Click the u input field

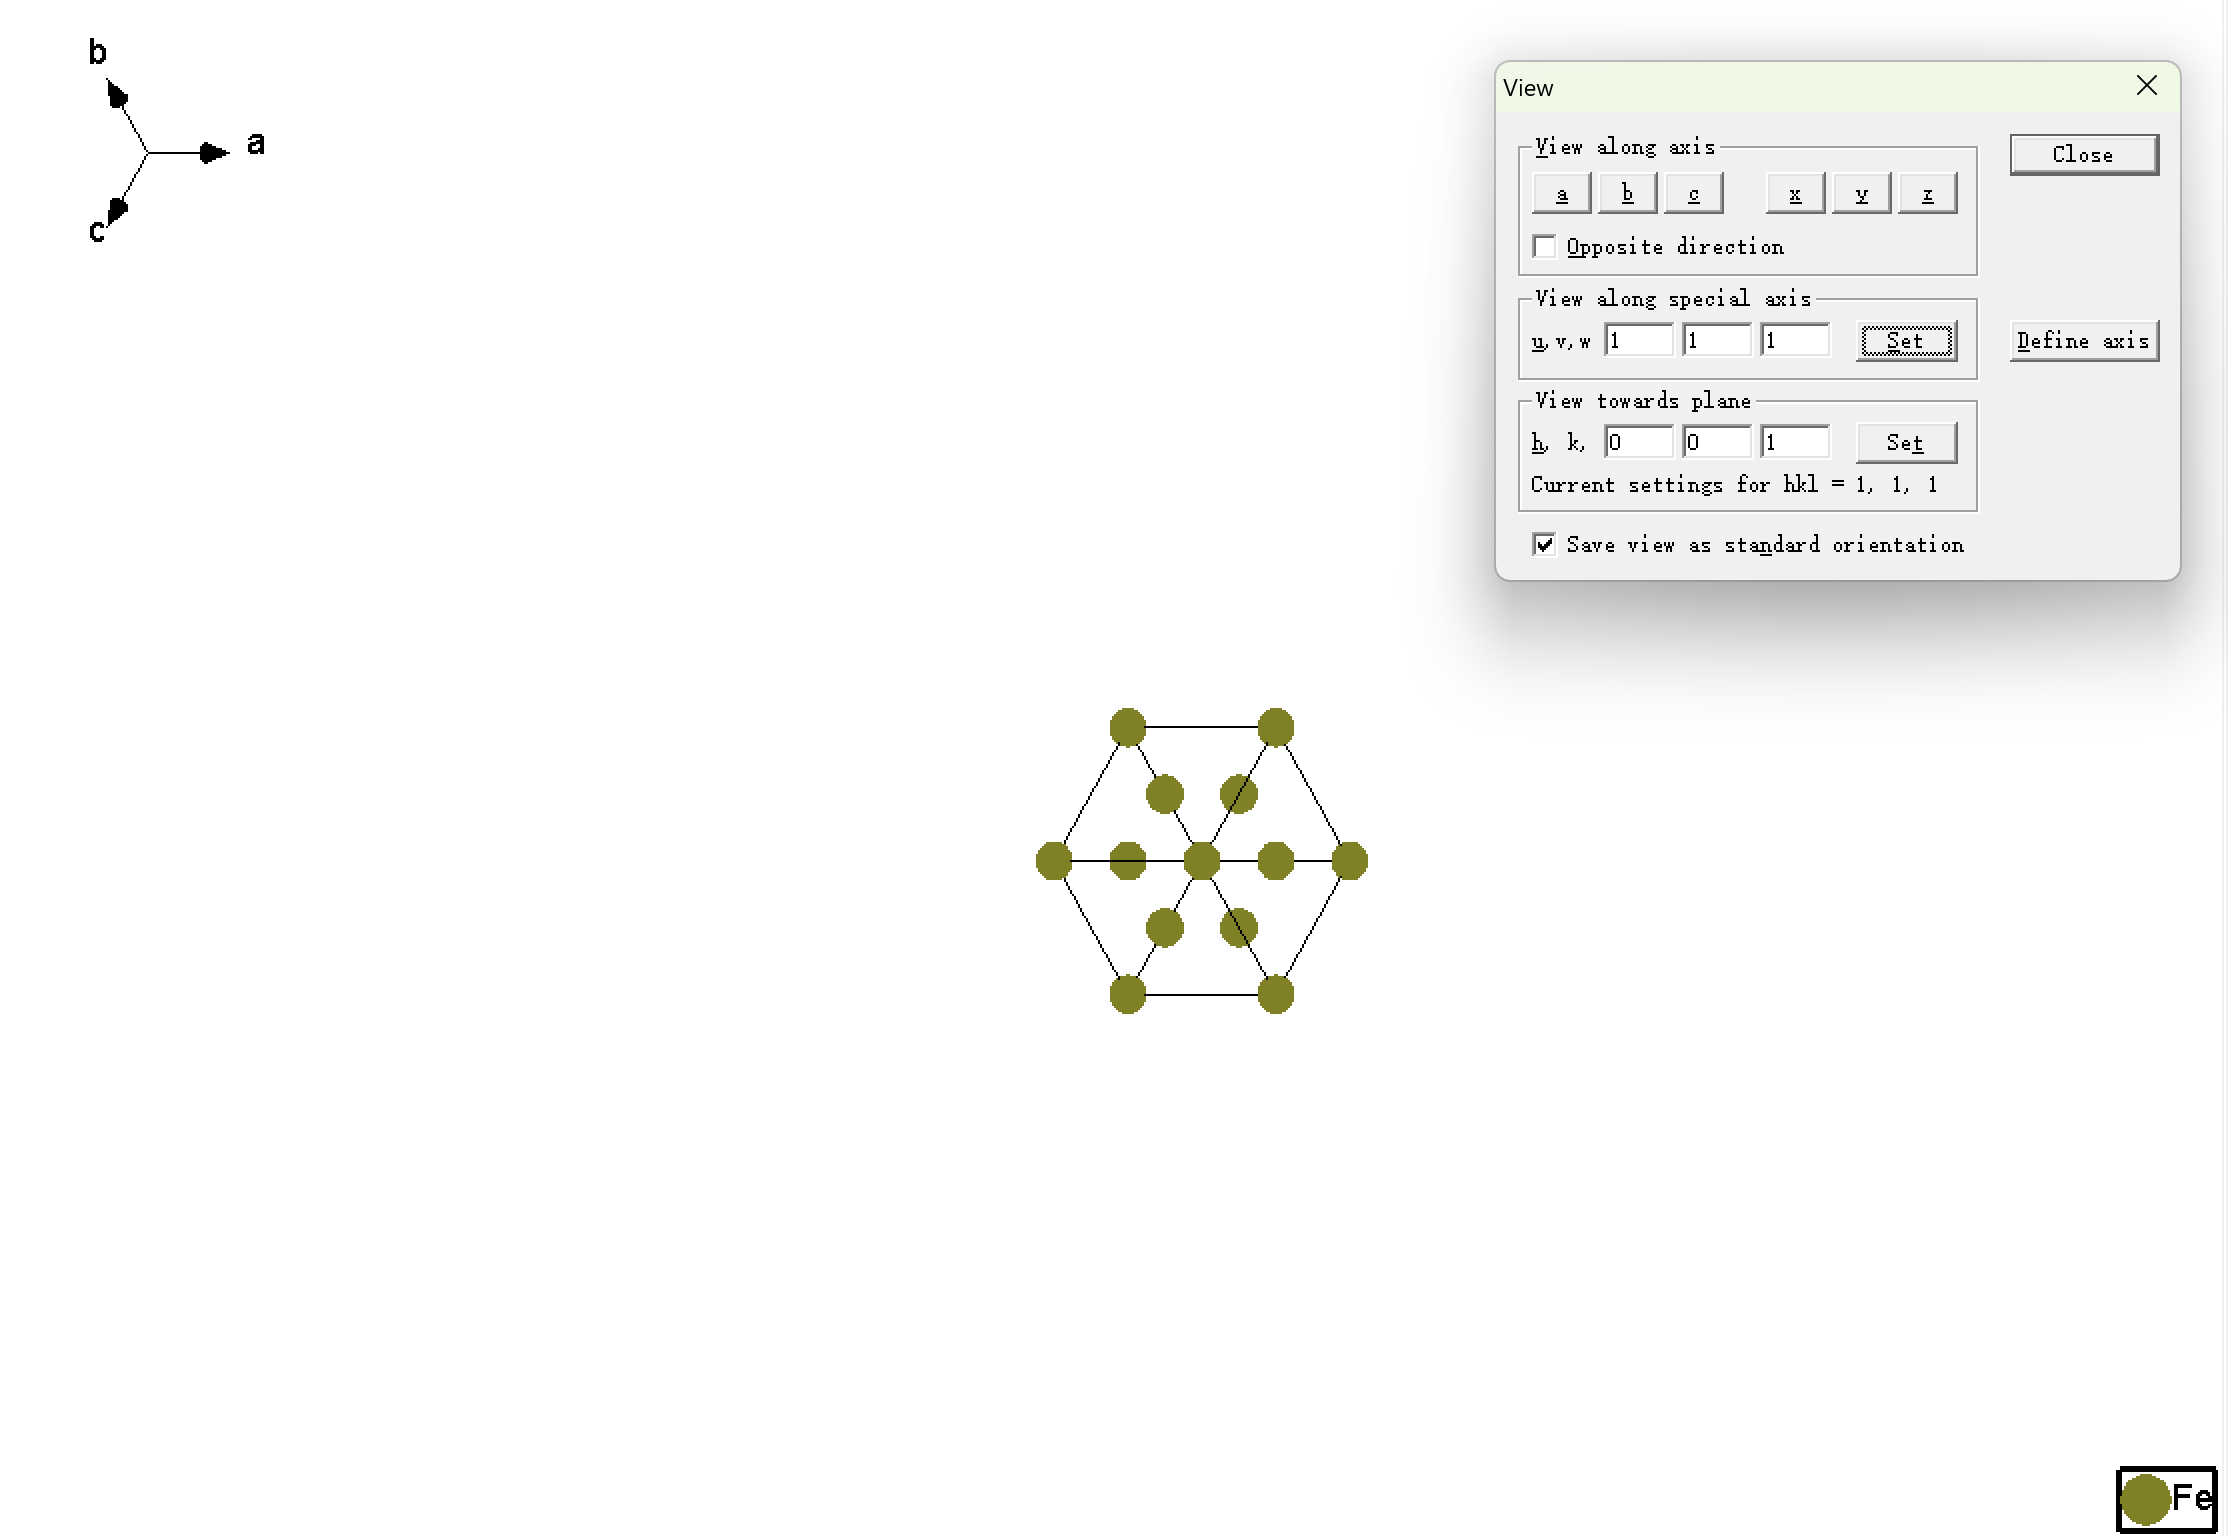pyautogui.click(x=1638, y=341)
